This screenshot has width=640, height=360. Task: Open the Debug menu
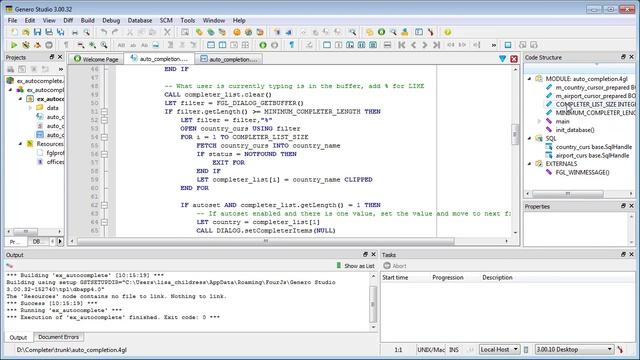click(x=111, y=20)
